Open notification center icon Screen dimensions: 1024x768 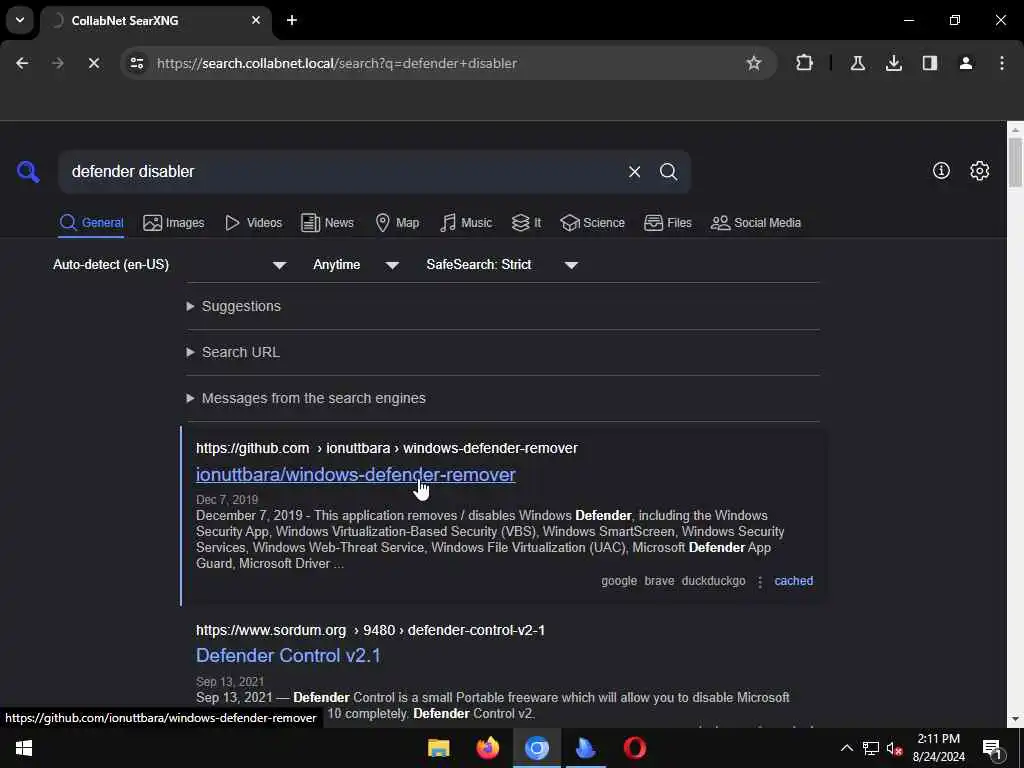992,748
